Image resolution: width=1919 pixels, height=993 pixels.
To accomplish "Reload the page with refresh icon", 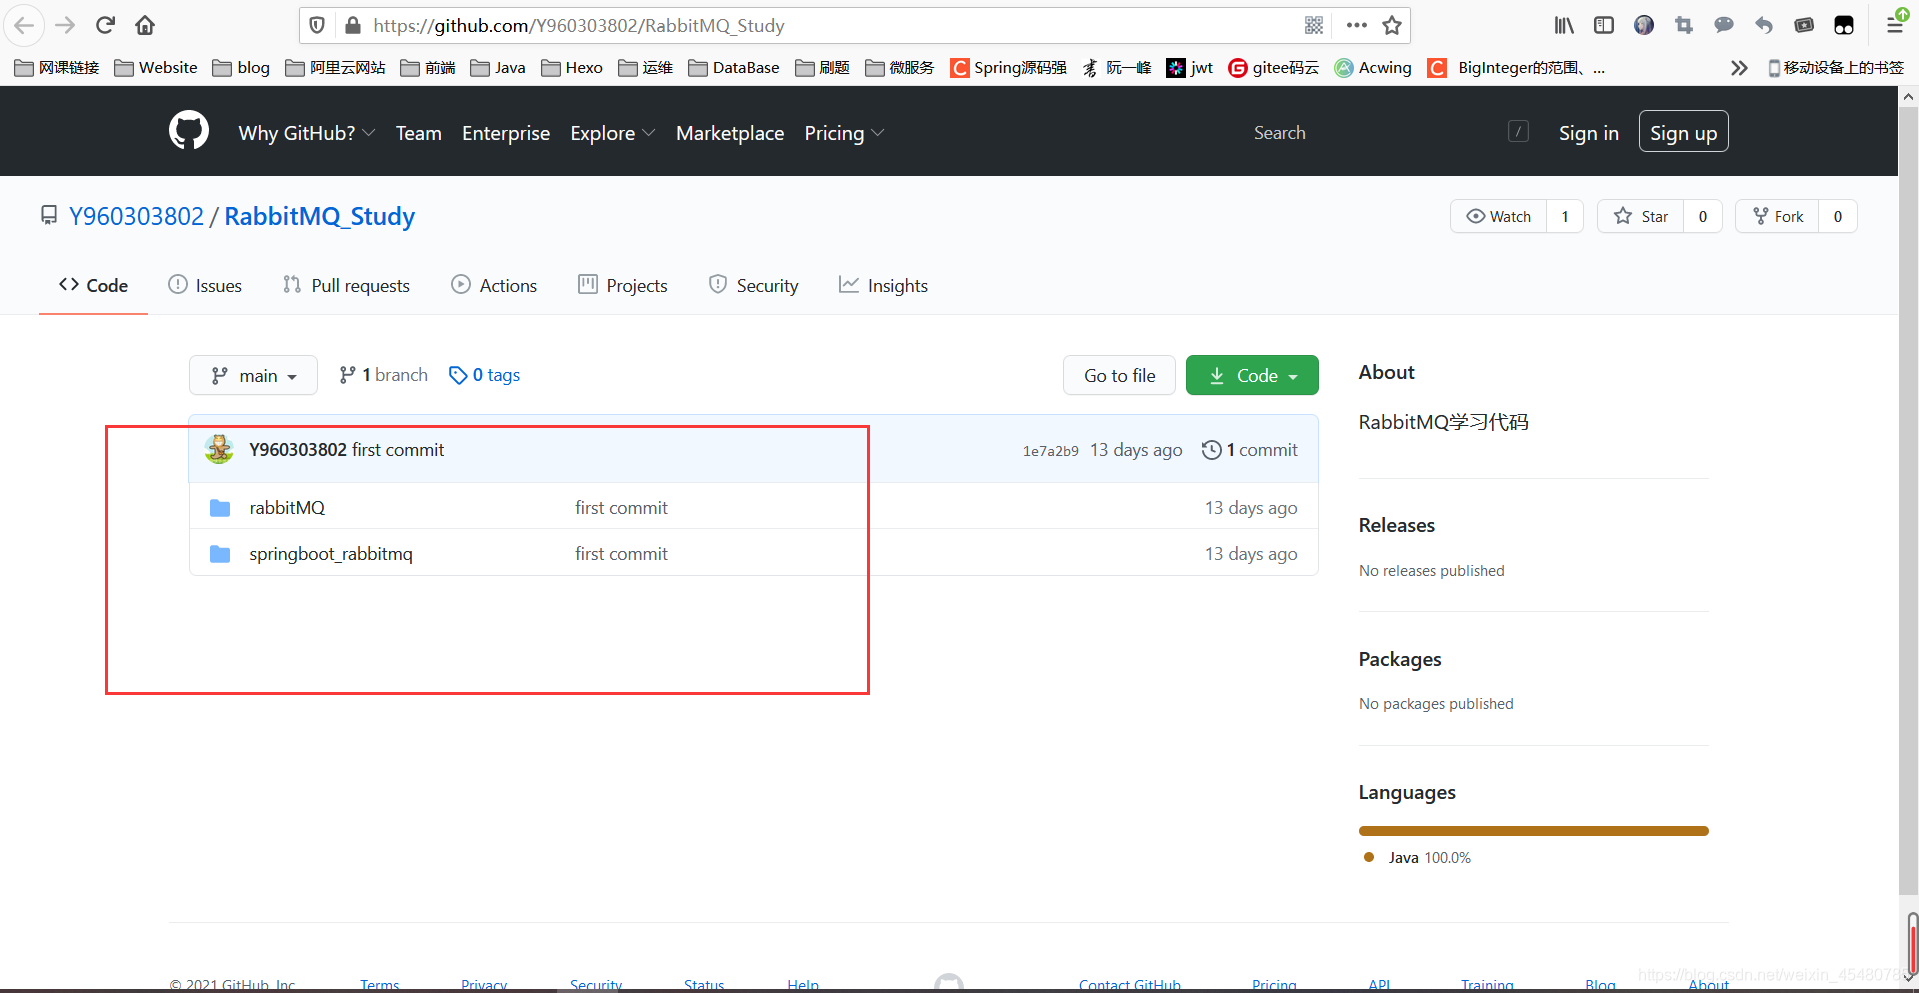I will (x=105, y=25).
